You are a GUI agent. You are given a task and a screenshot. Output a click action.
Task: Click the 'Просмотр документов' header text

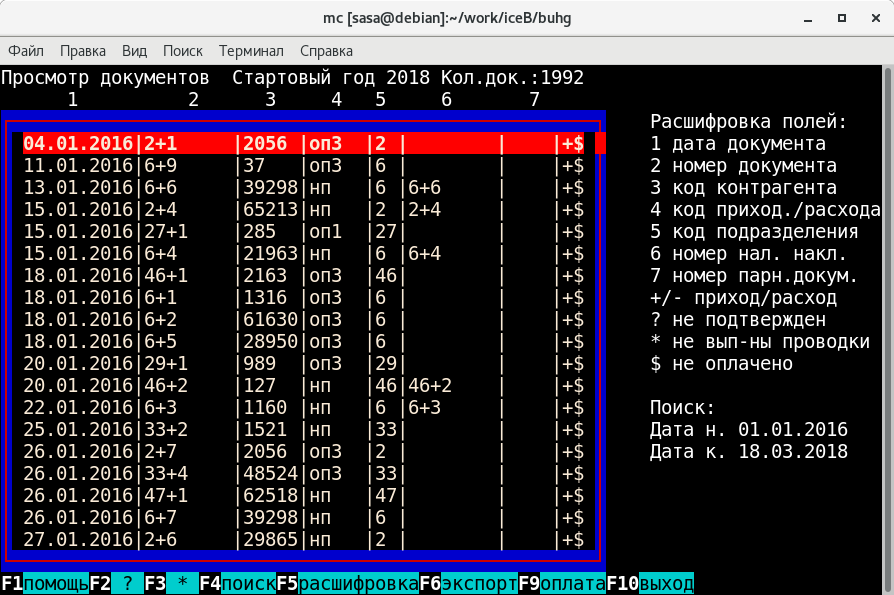point(105,78)
